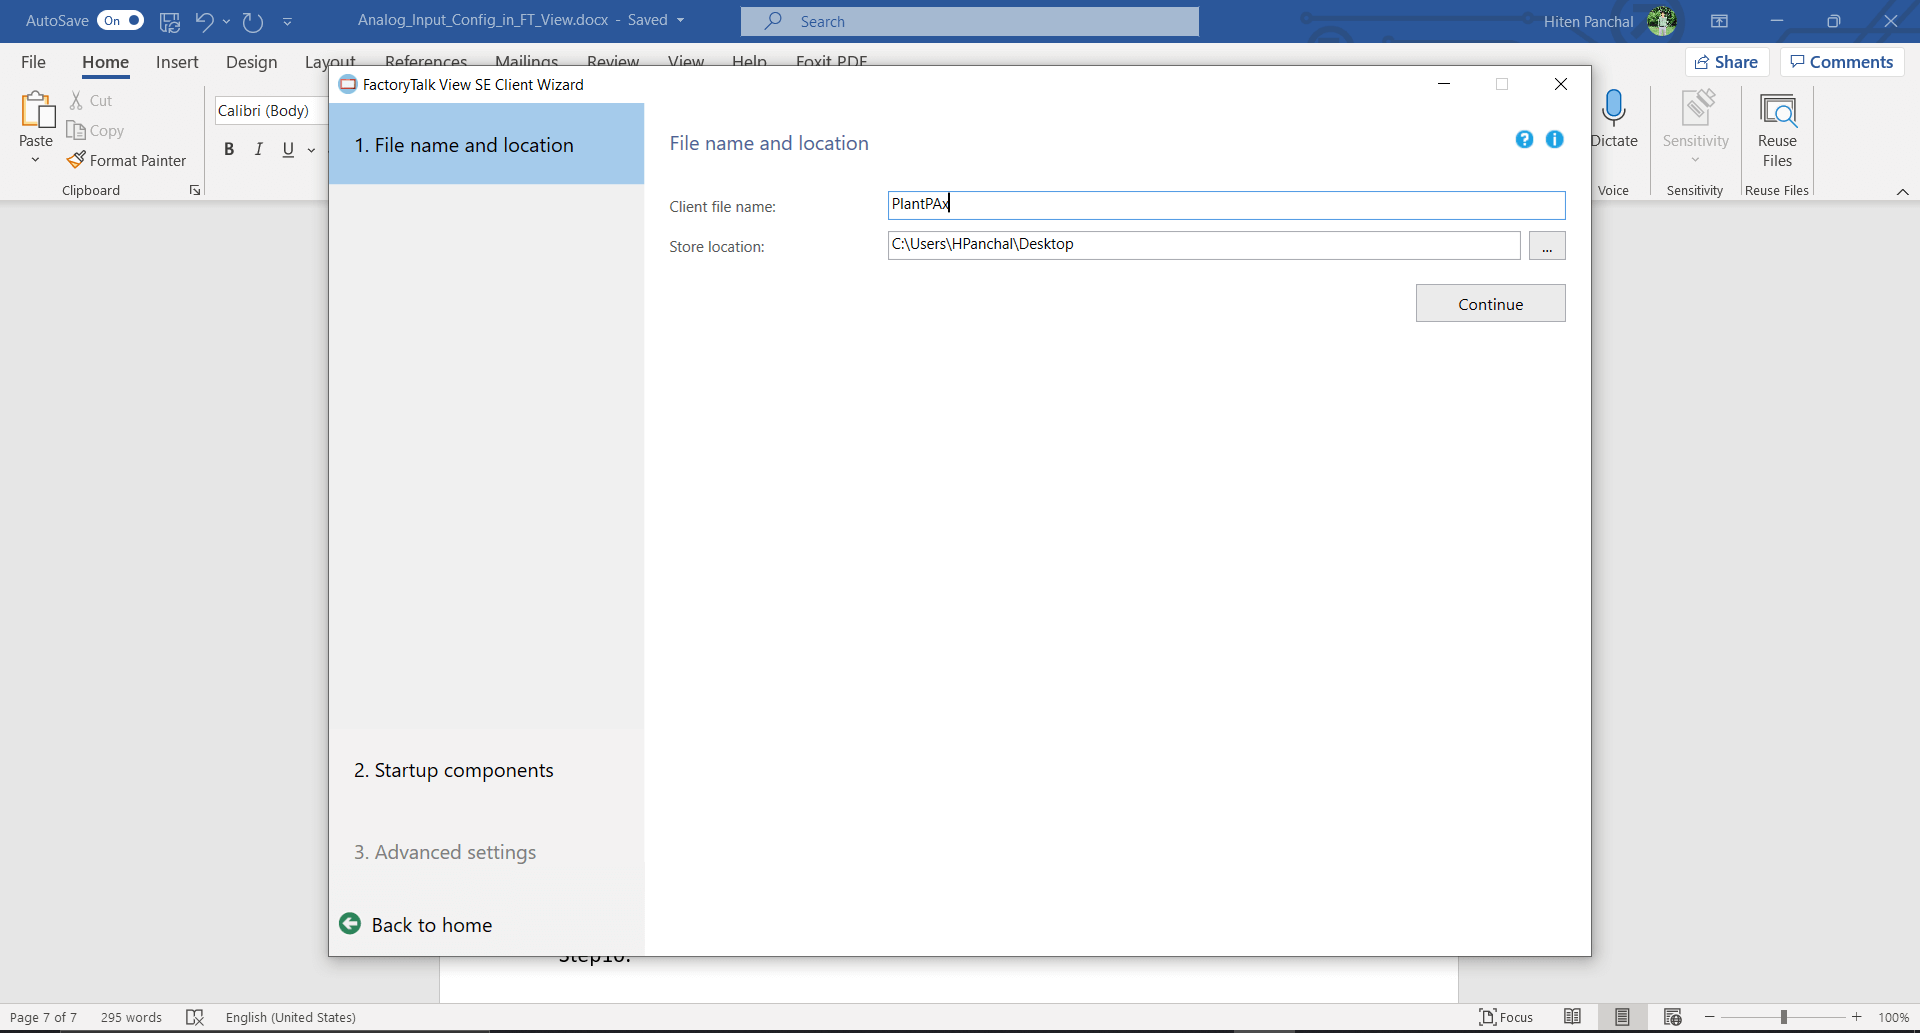Toggle Underline formatting in Word
1920x1033 pixels.
288,149
